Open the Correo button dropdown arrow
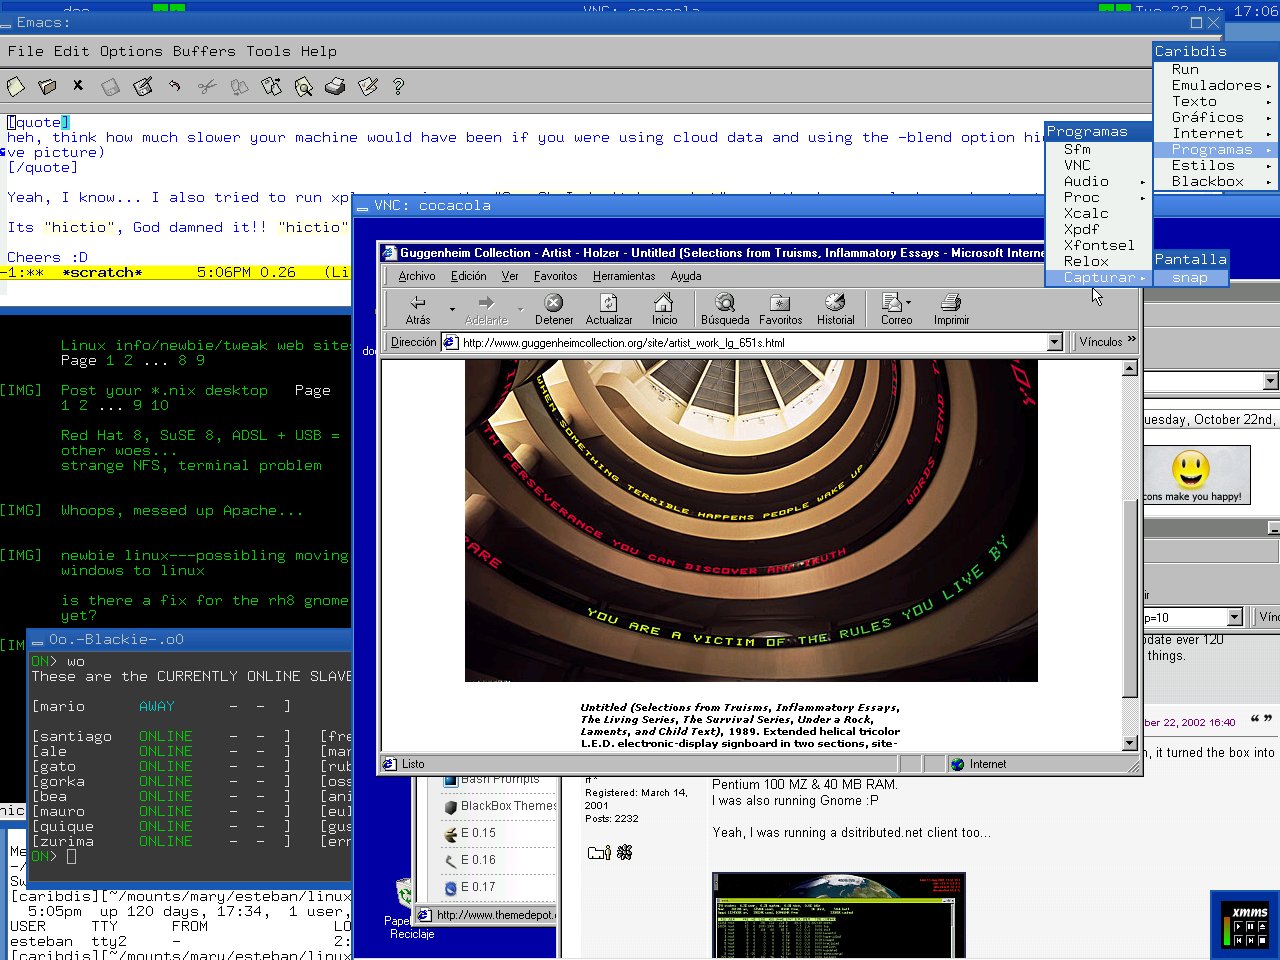1280x960 pixels. (x=908, y=302)
